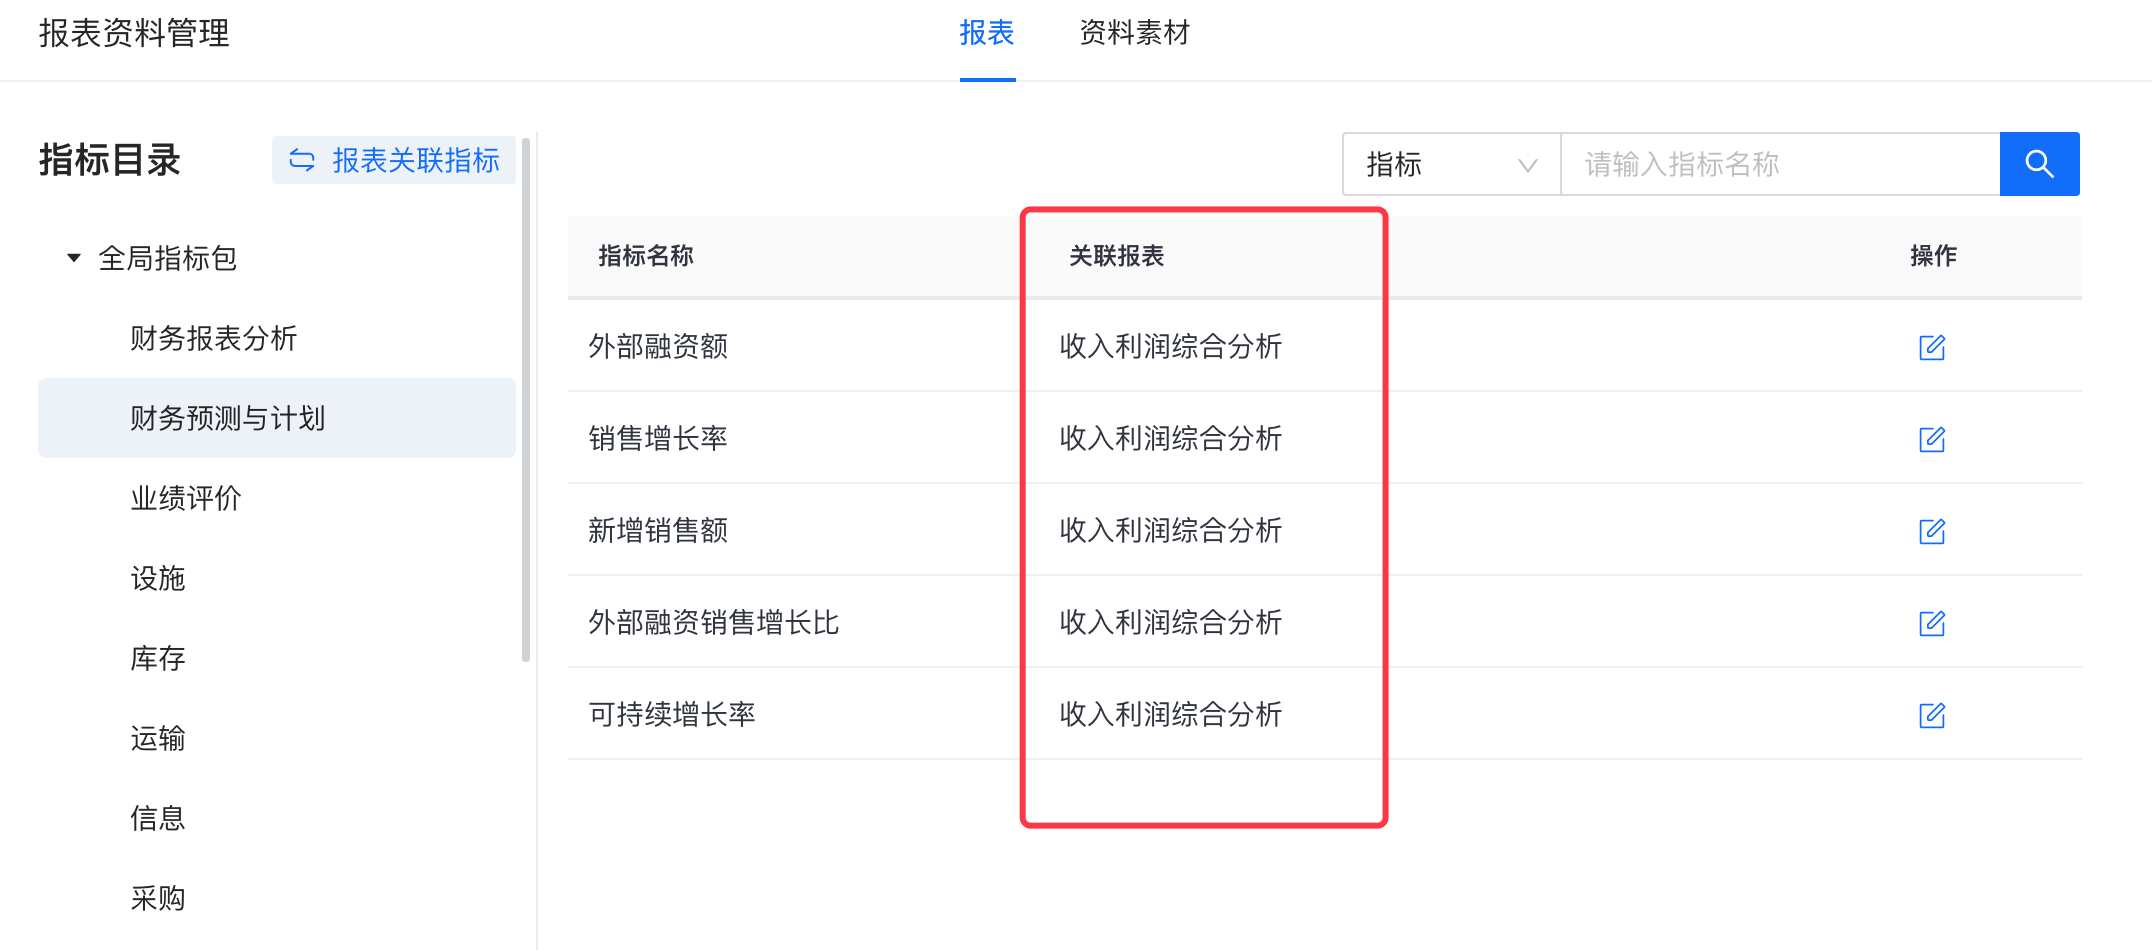This screenshot has height=950, width=2152.
Task: Edit the 外部融资额 indicator row
Action: click(1931, 347)
